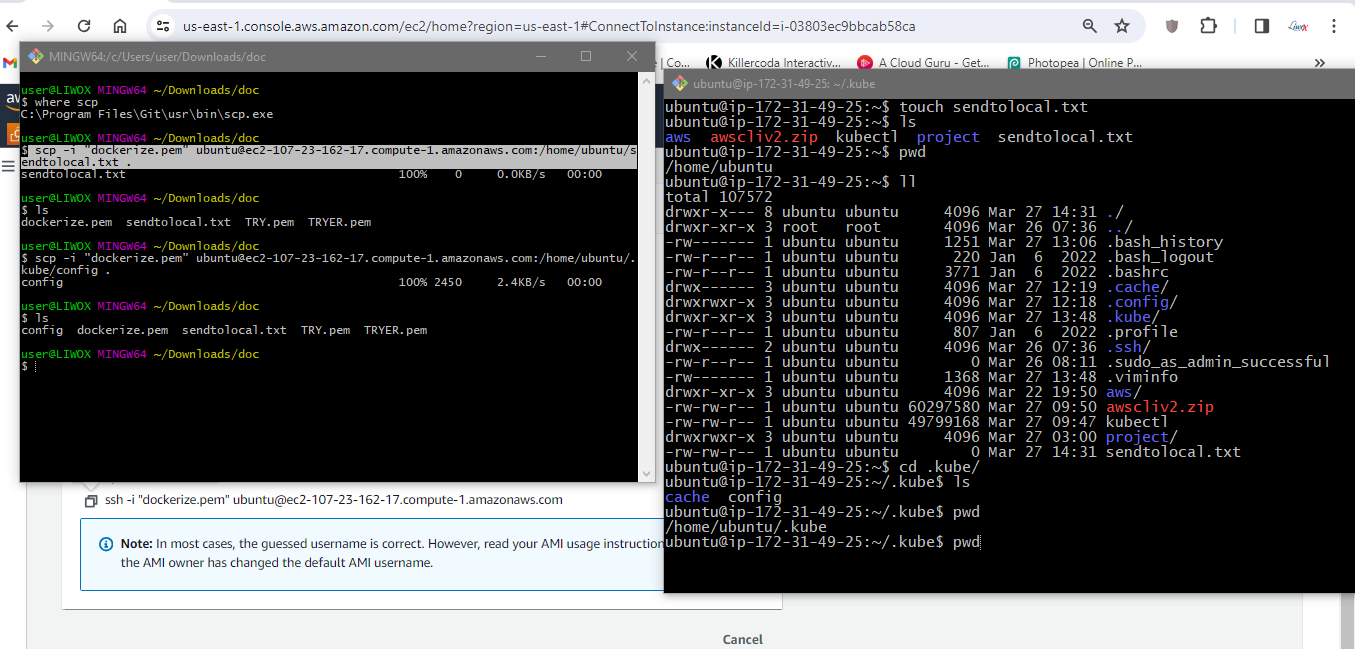
Task: Open the A Cloud Guru bookmark
Action: click(x=923, y=62)
